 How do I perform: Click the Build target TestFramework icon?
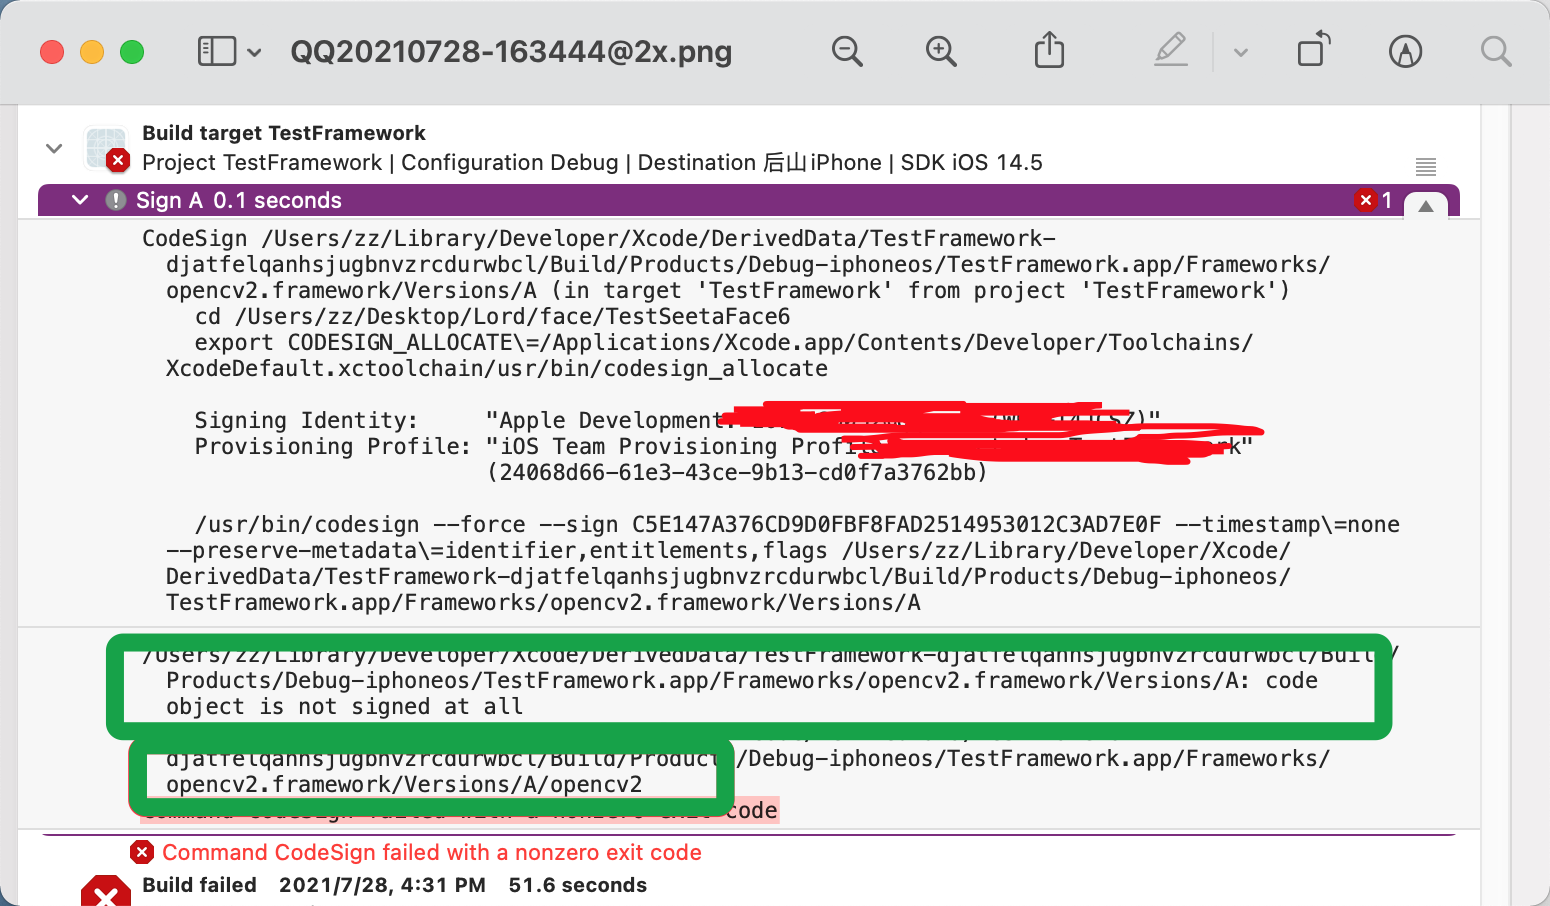[106, 148]
